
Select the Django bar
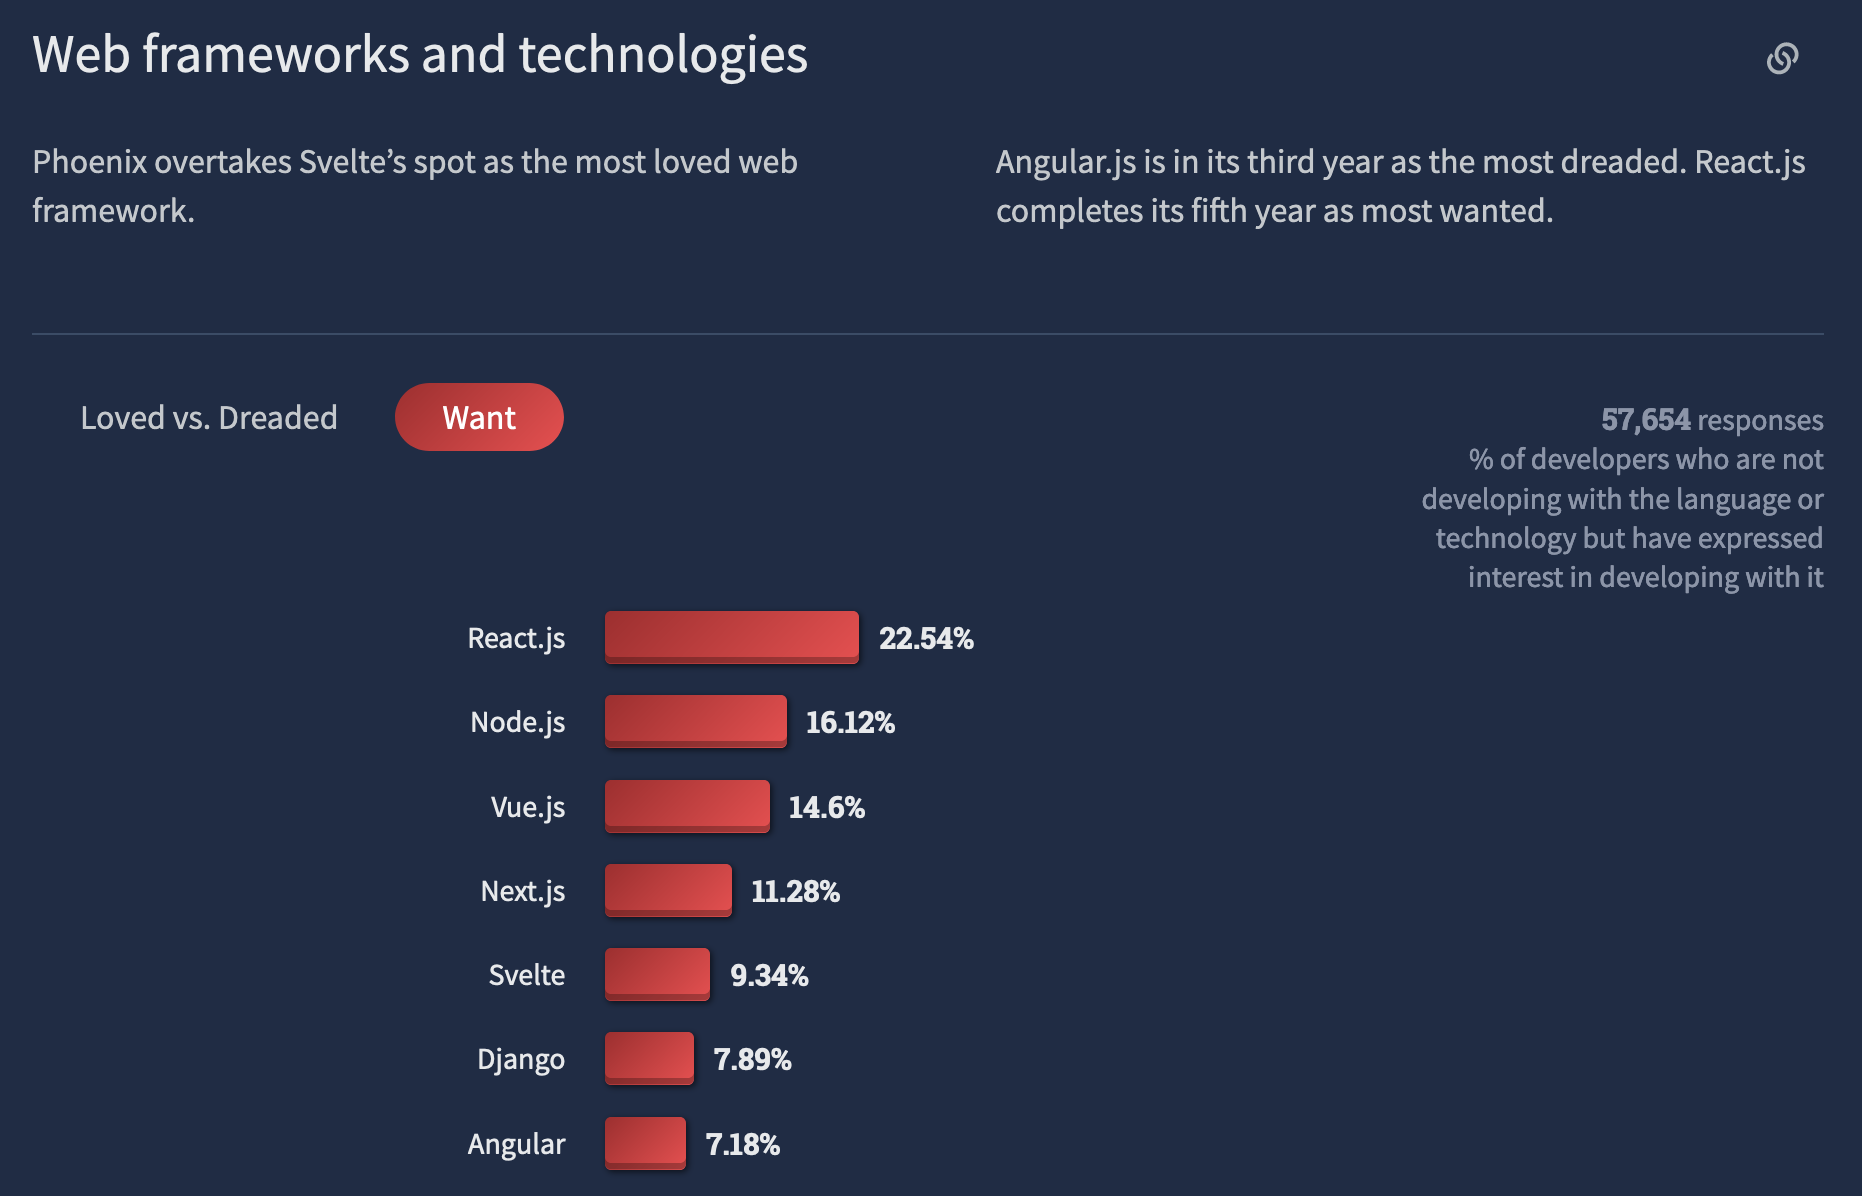[649, 1059]
